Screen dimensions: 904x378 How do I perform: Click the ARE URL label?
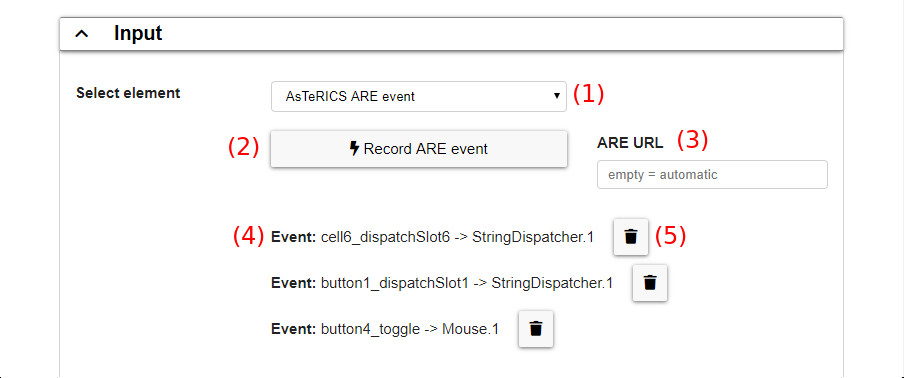tap(630, 143)
